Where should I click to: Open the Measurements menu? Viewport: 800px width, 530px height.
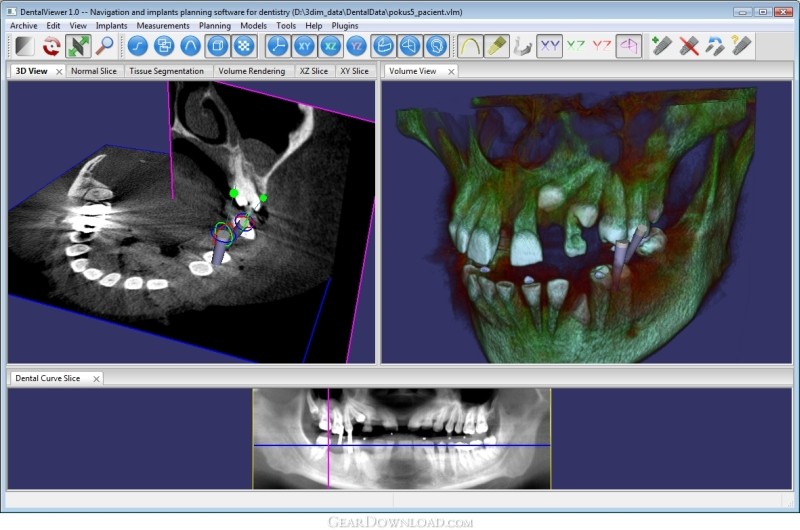click(163, 26)
